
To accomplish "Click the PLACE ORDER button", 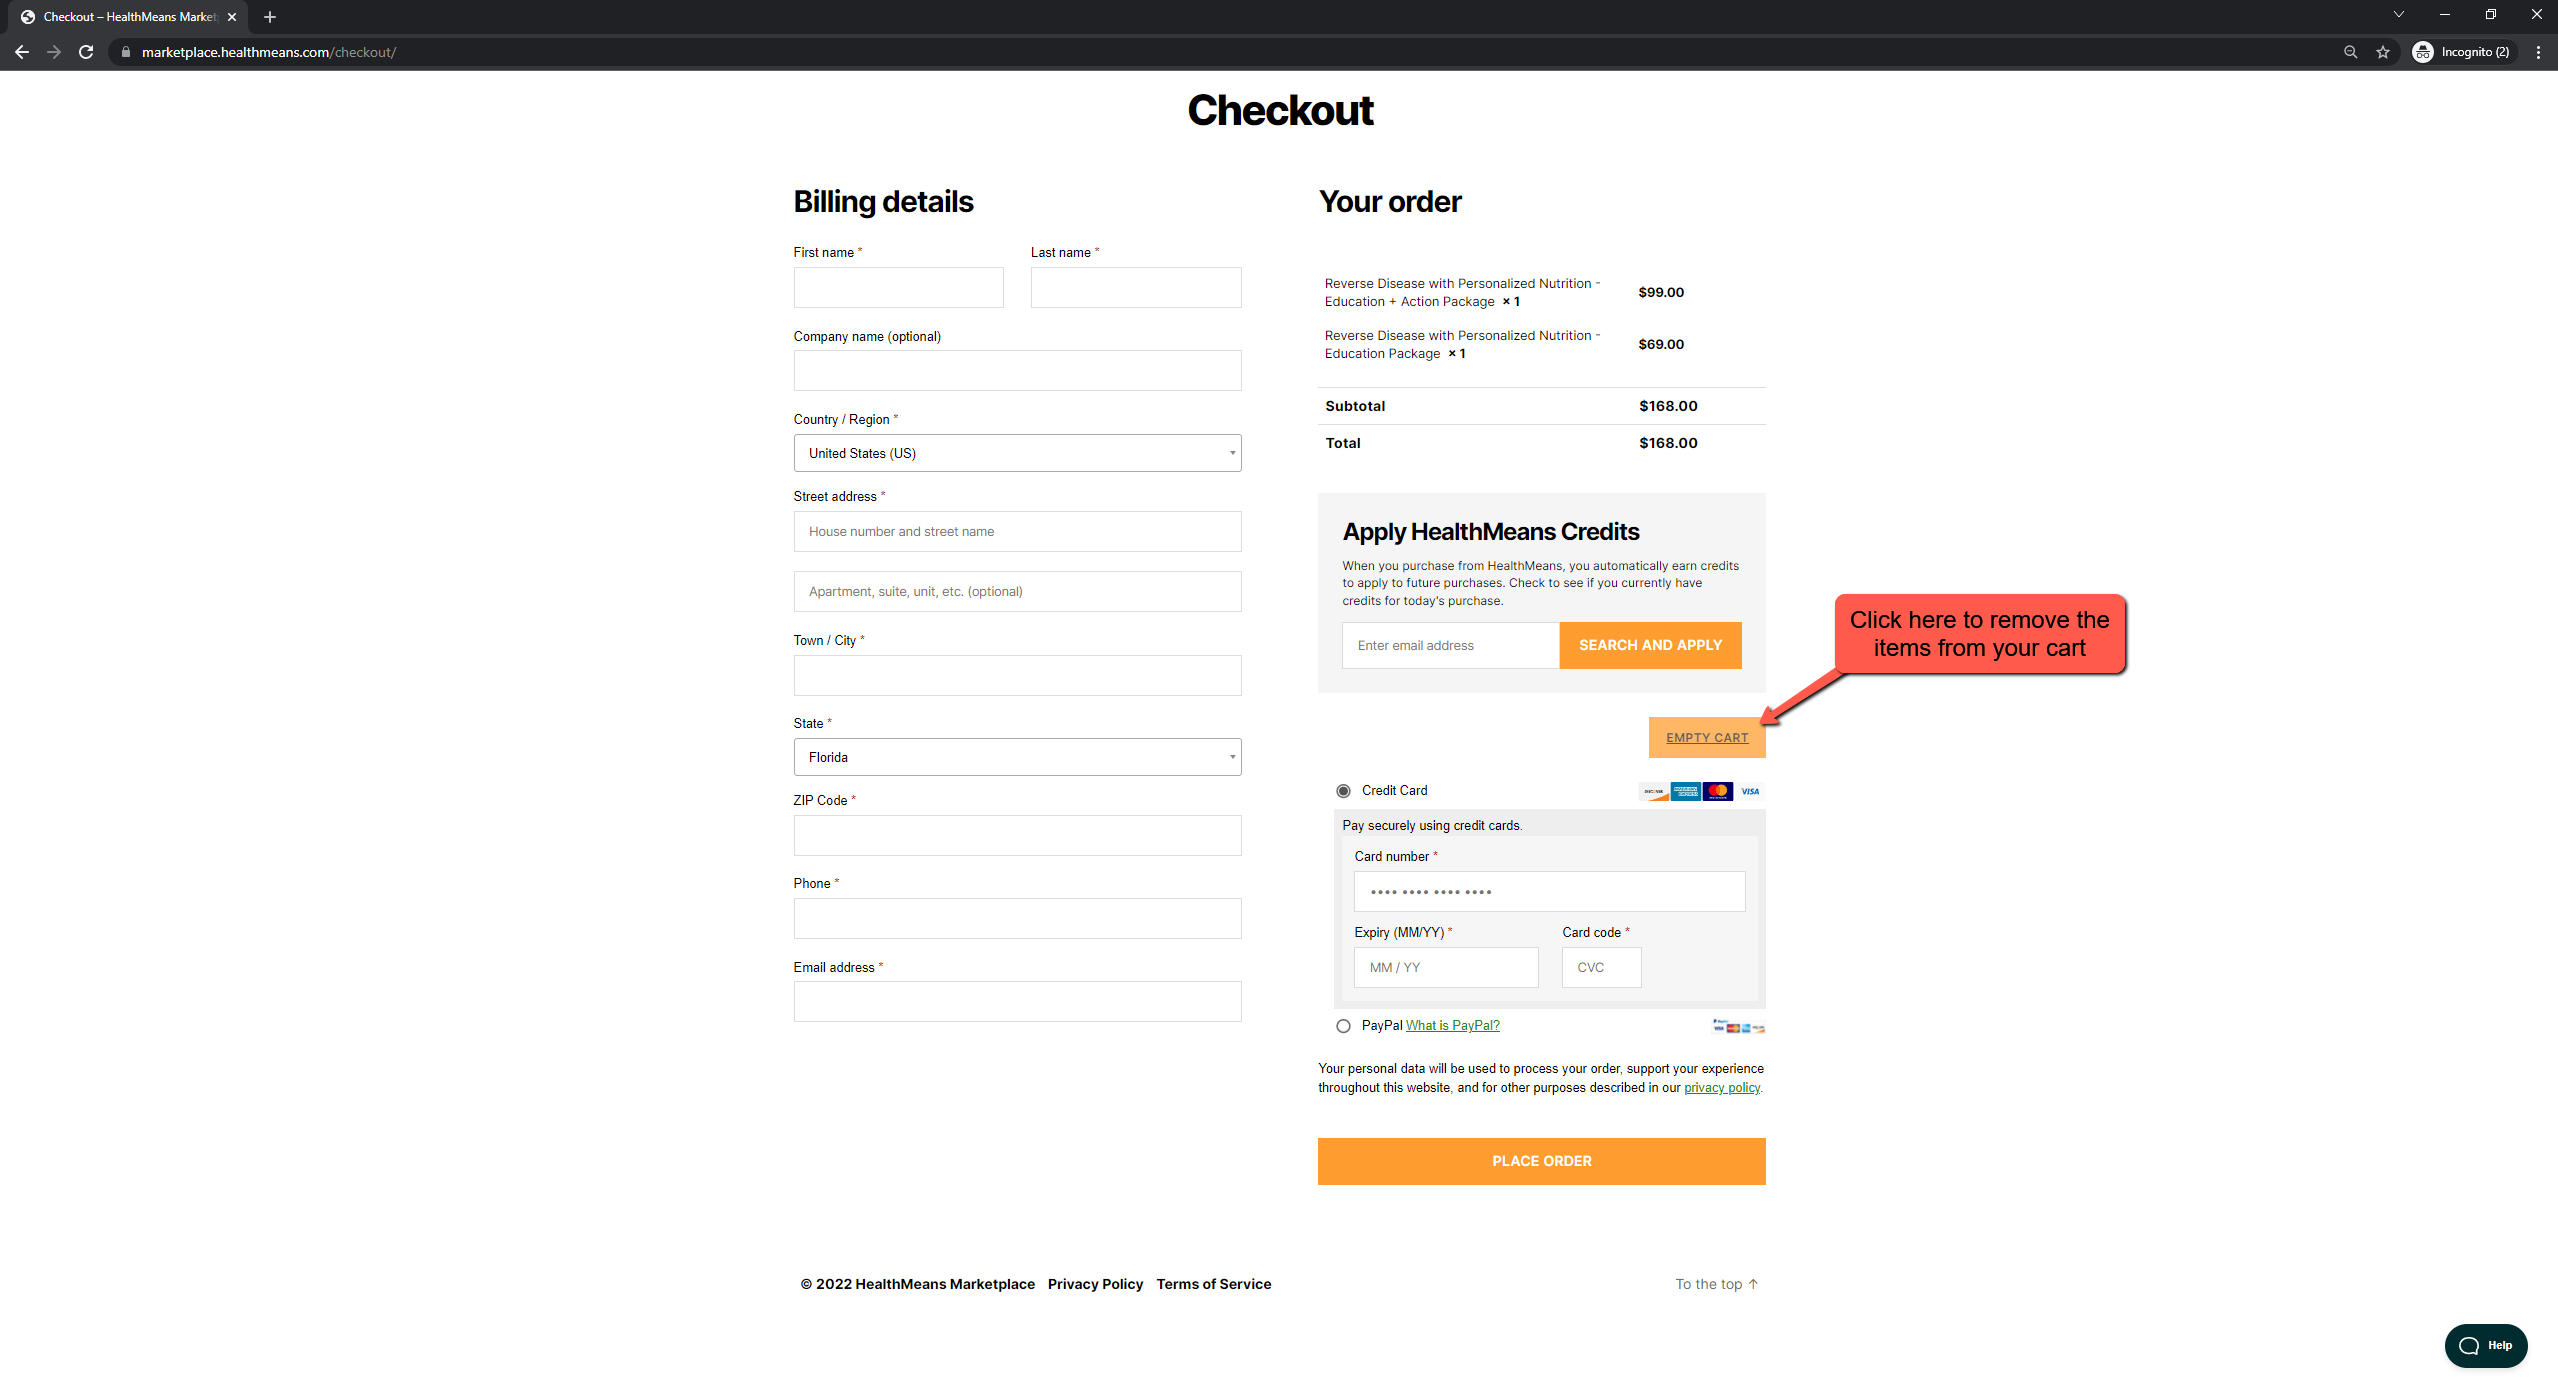I will [1541, 1161].
